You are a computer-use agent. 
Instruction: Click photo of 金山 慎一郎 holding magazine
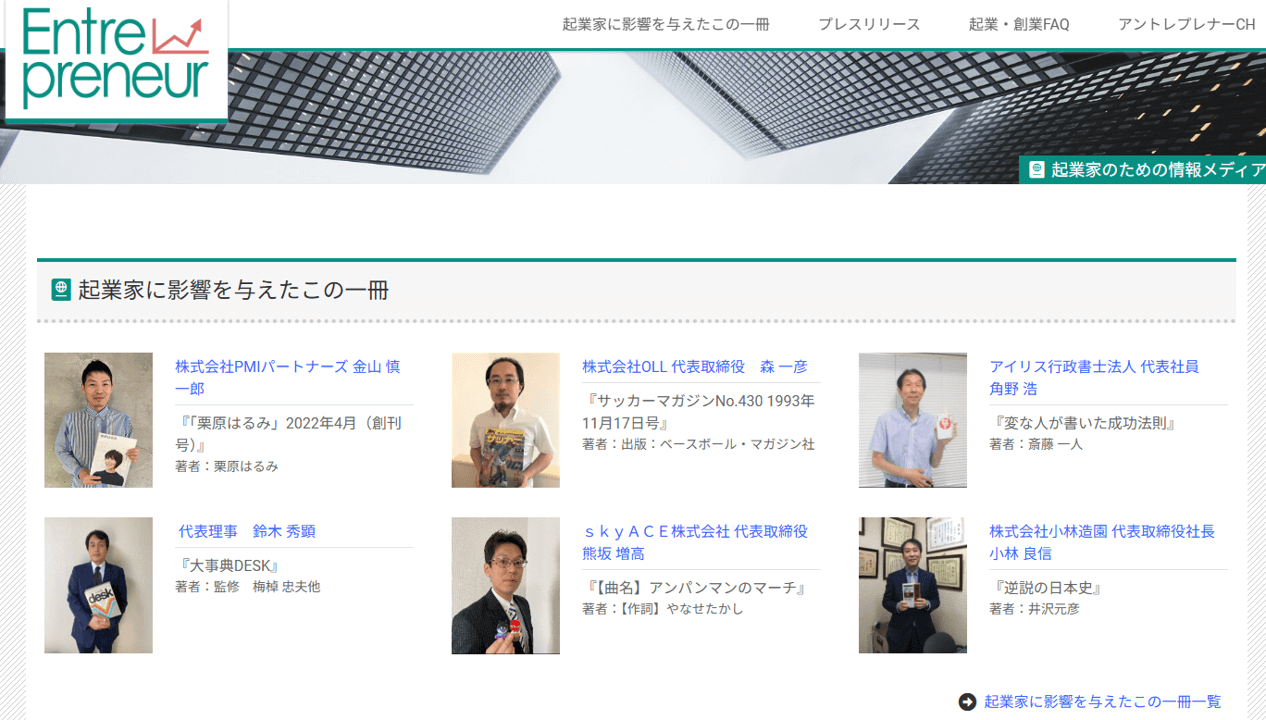click(x=98, y=420)
